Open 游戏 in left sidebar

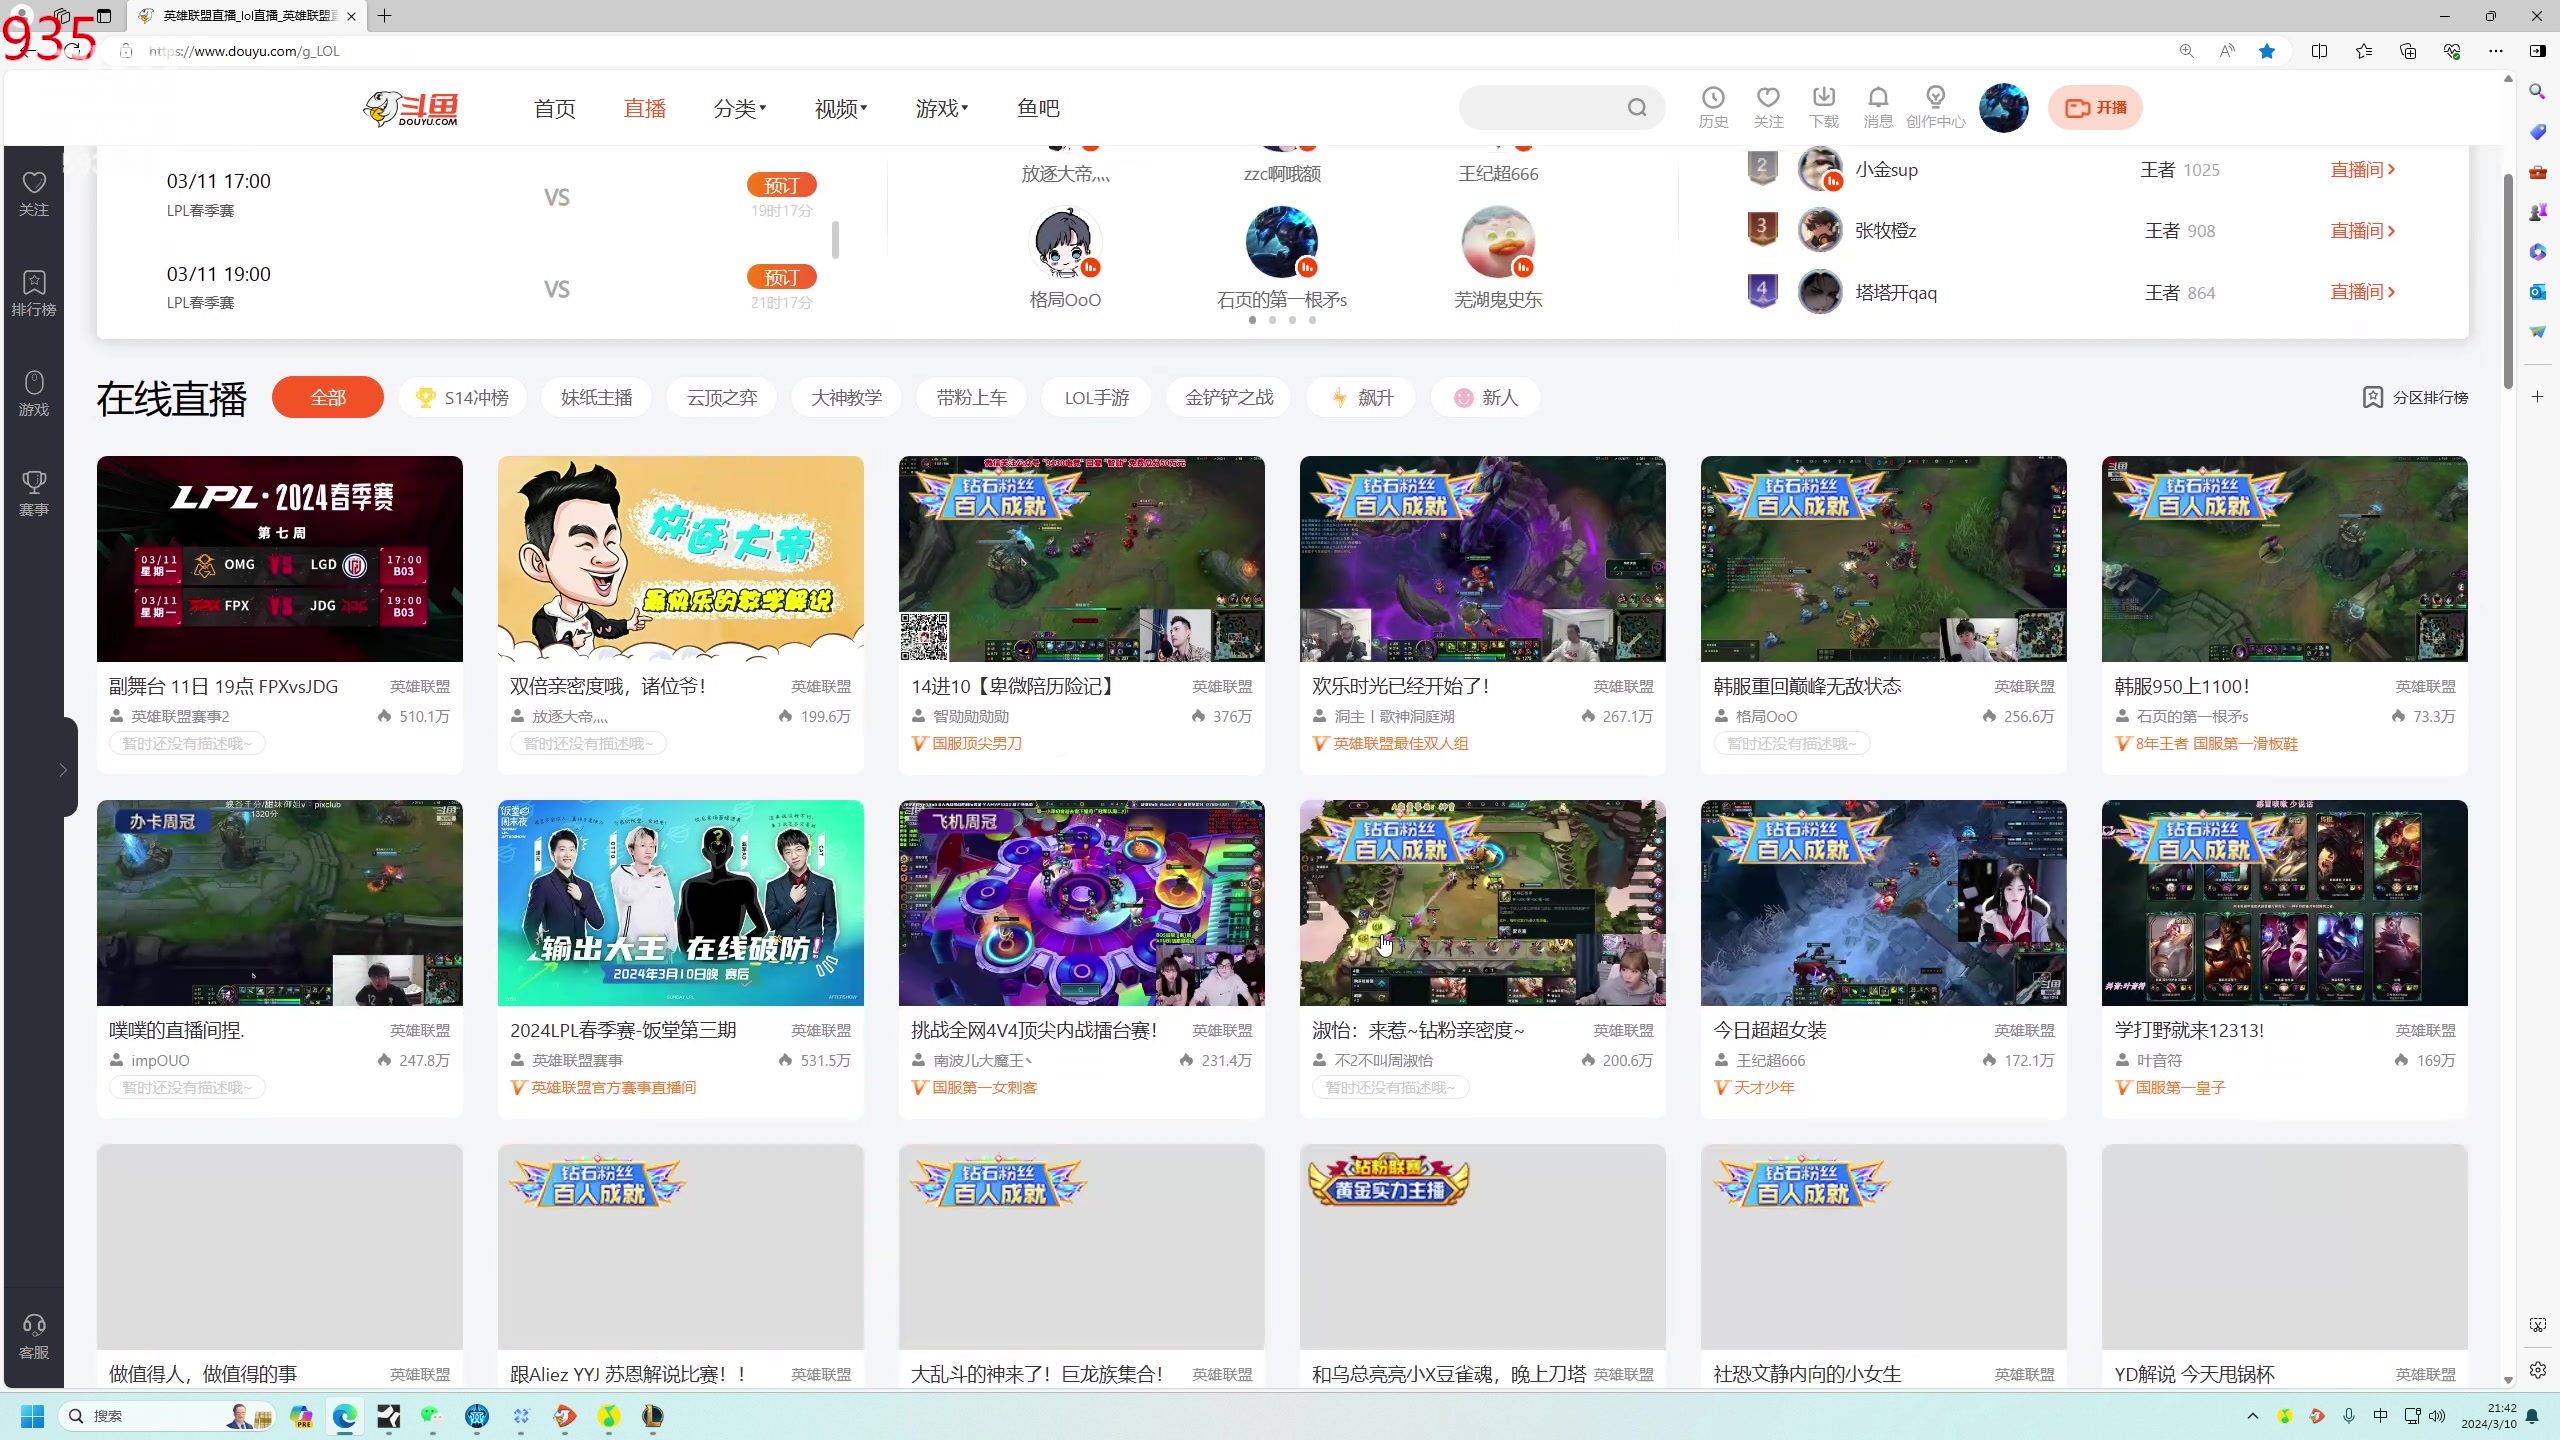[34, 394]
